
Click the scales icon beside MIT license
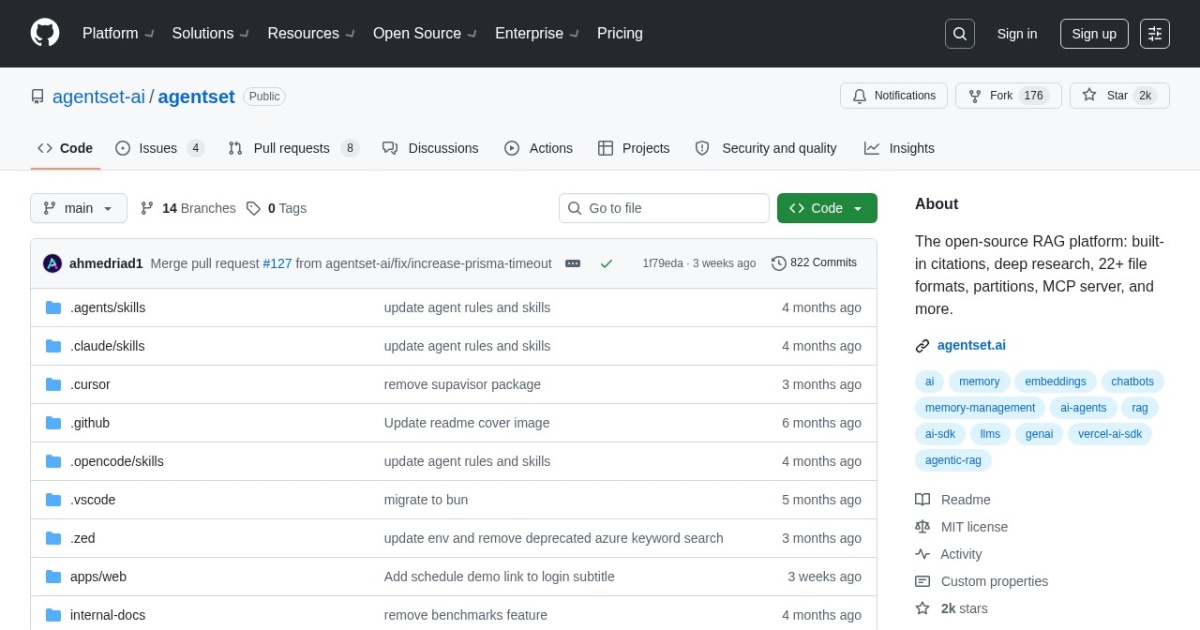[922, 527]
